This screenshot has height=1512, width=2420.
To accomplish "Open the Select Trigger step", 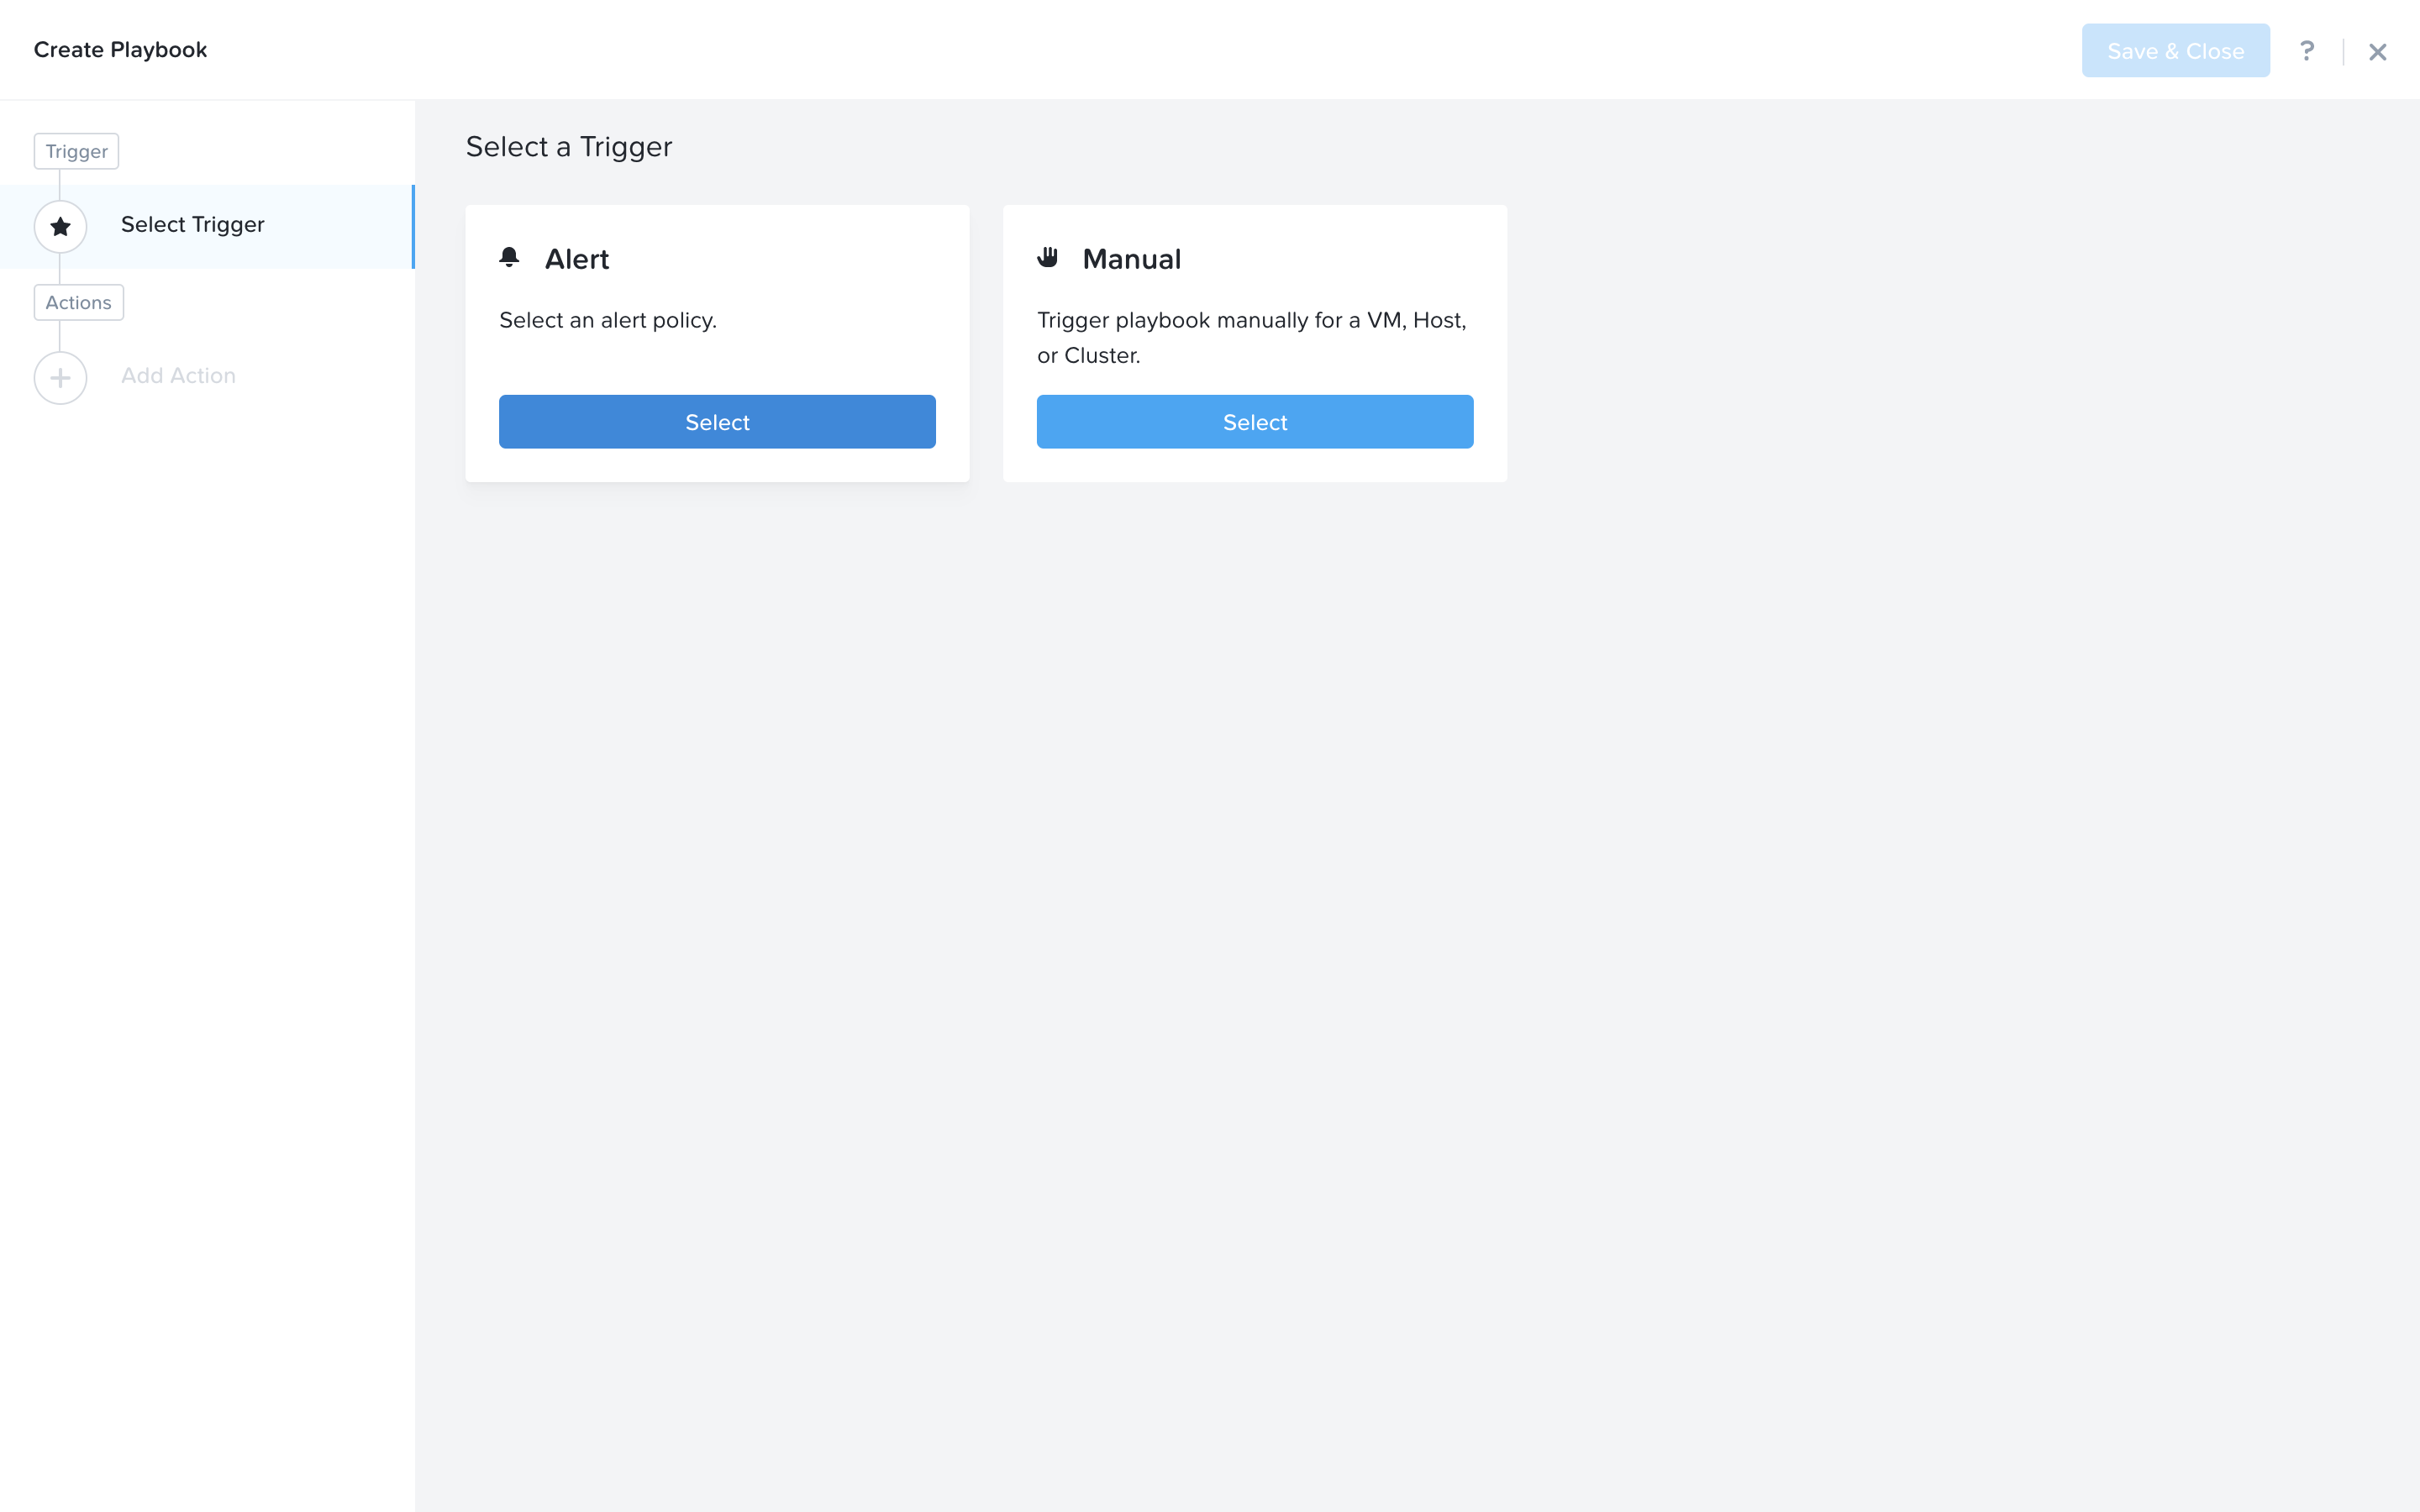I will 207,226.
